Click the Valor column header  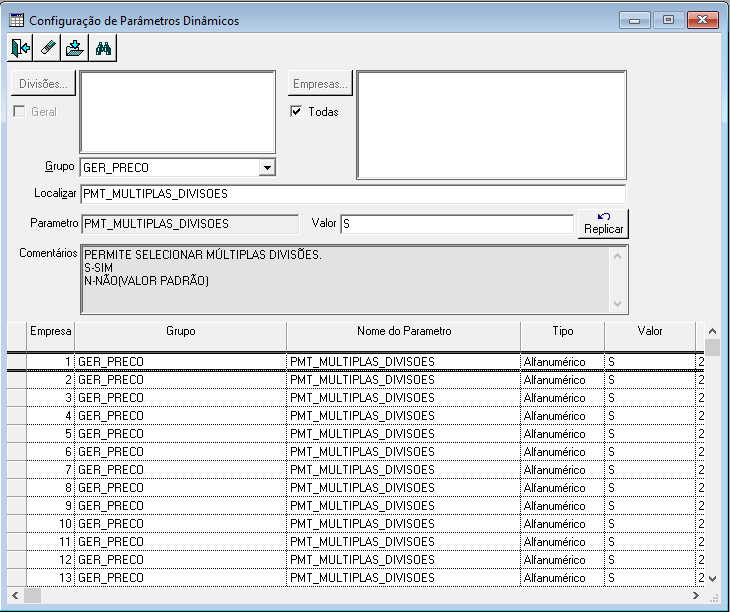pos(650,336)
